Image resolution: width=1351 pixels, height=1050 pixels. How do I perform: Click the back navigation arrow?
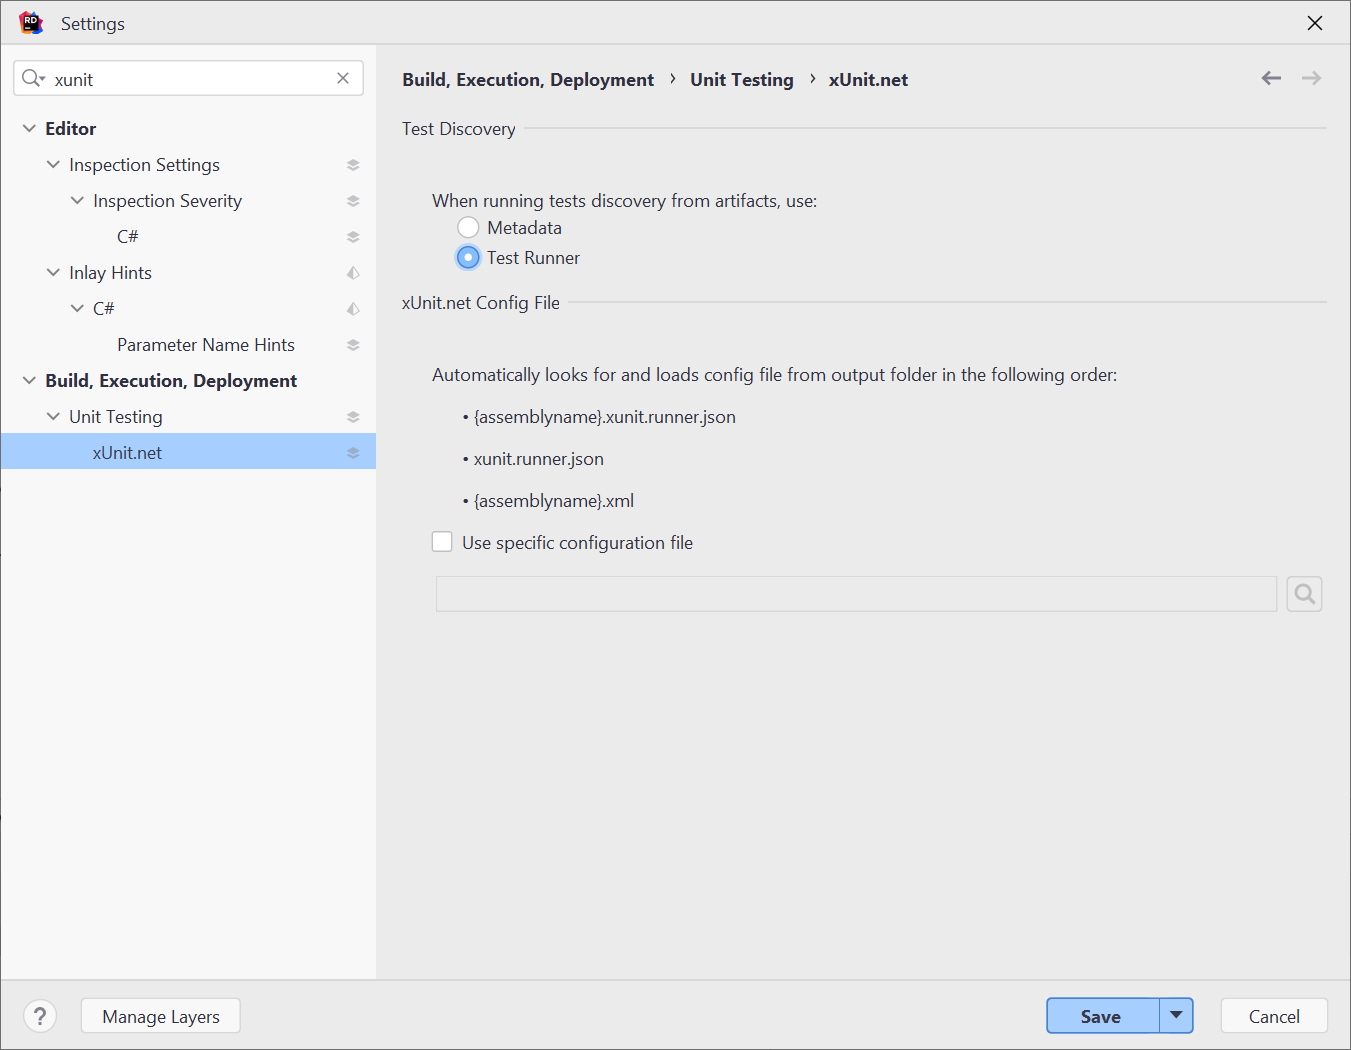tap(1271, 78)
